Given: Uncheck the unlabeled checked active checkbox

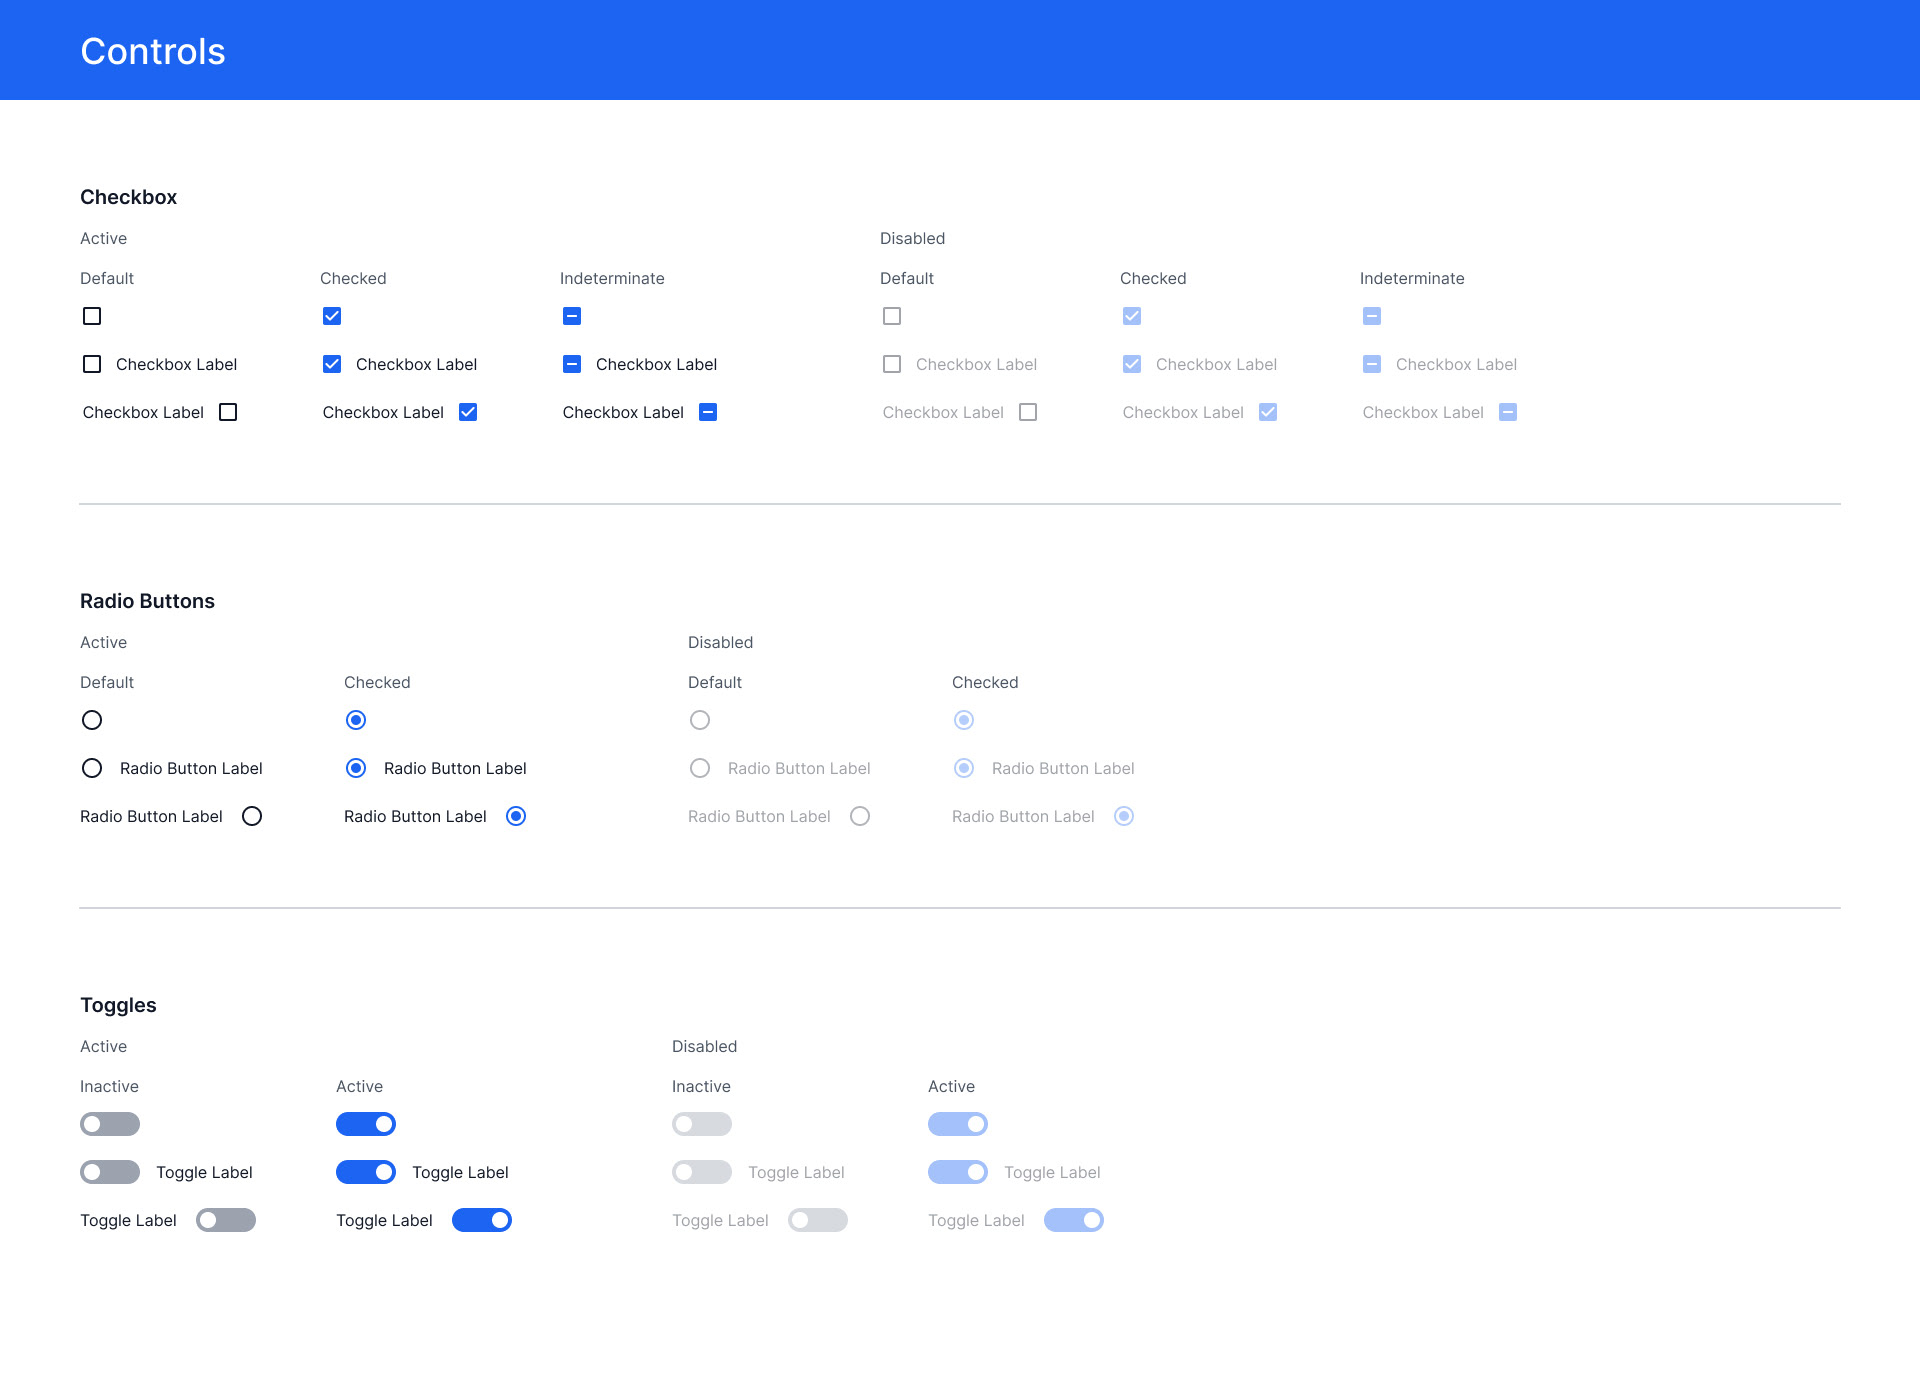Looking at the screenshot, I should click(x=332, y=316).
